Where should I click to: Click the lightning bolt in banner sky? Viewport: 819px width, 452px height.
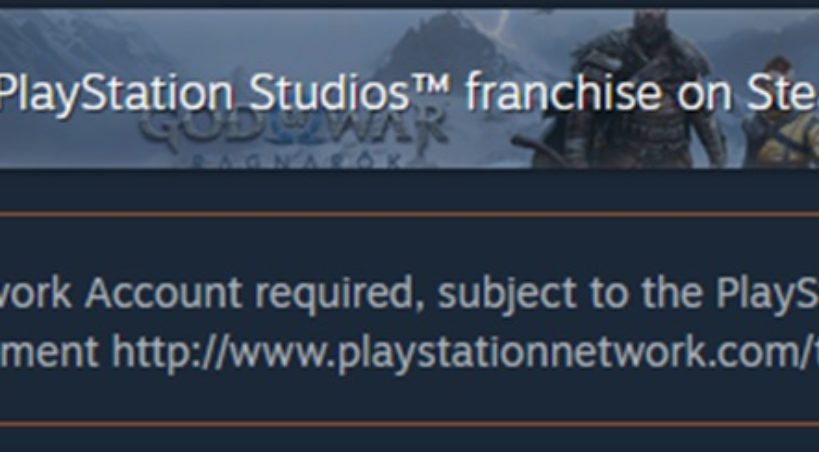(502, 24)
